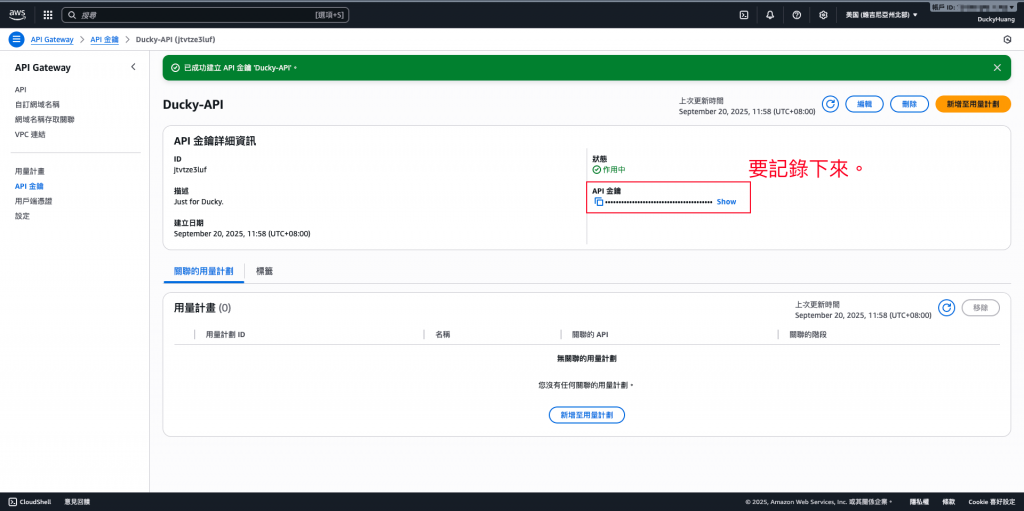Open 用量計畫 in the sidebar
The width and height of the screenshot is (1024, 511).
[x=29, y=171]
